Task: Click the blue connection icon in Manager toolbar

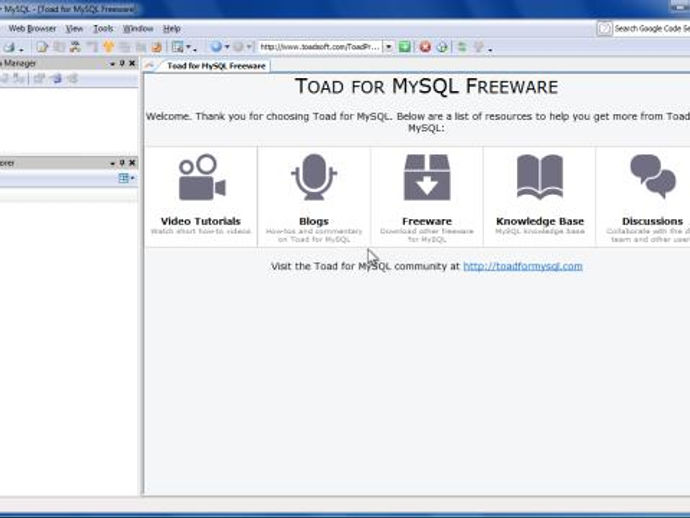Action: [56, 79]
